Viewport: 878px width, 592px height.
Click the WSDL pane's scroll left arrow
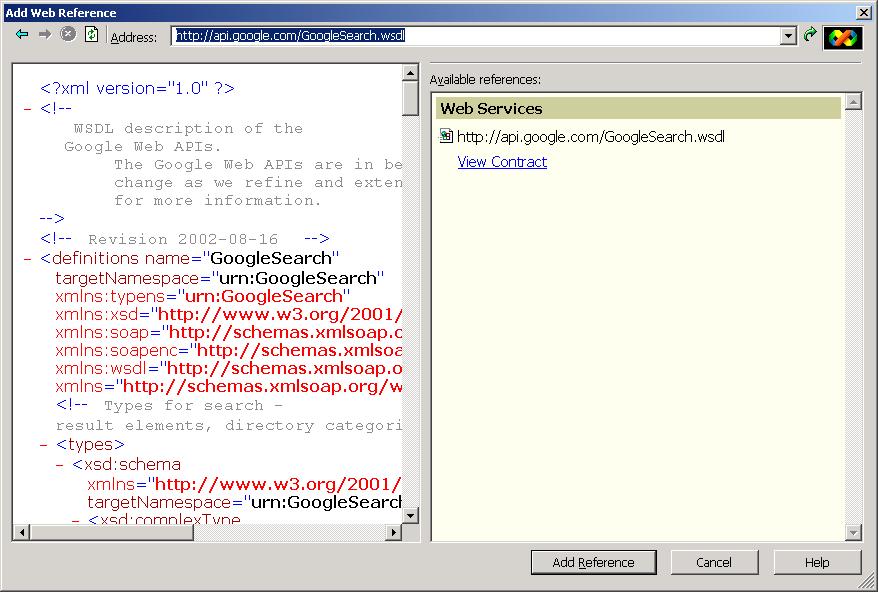pos(22,532)
